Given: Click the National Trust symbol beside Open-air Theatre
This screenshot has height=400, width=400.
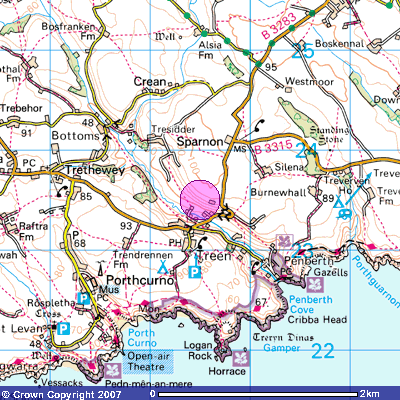Looking at the screenshot, I should click(x=112, y=370).
